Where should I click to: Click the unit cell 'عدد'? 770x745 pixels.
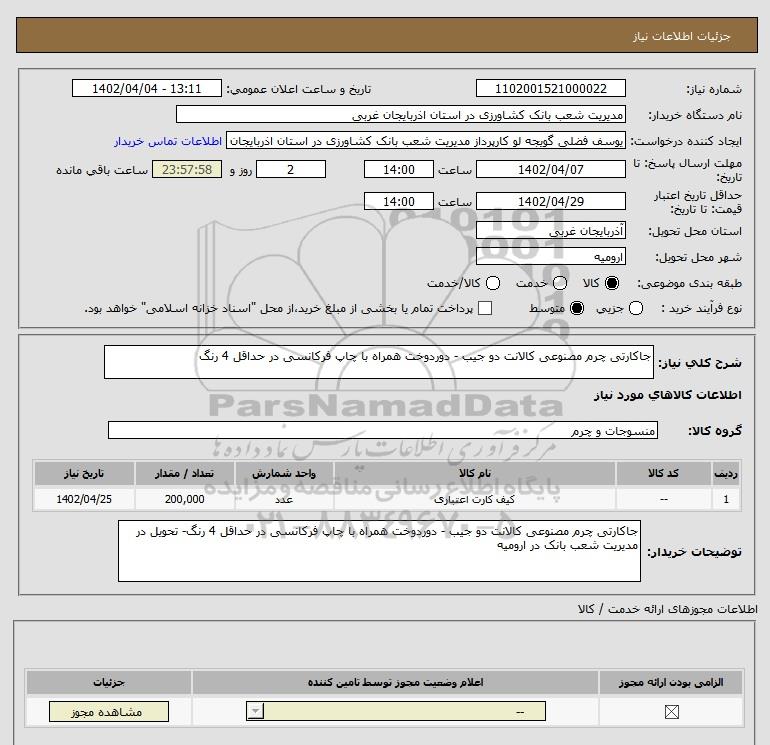coord(284,499)
